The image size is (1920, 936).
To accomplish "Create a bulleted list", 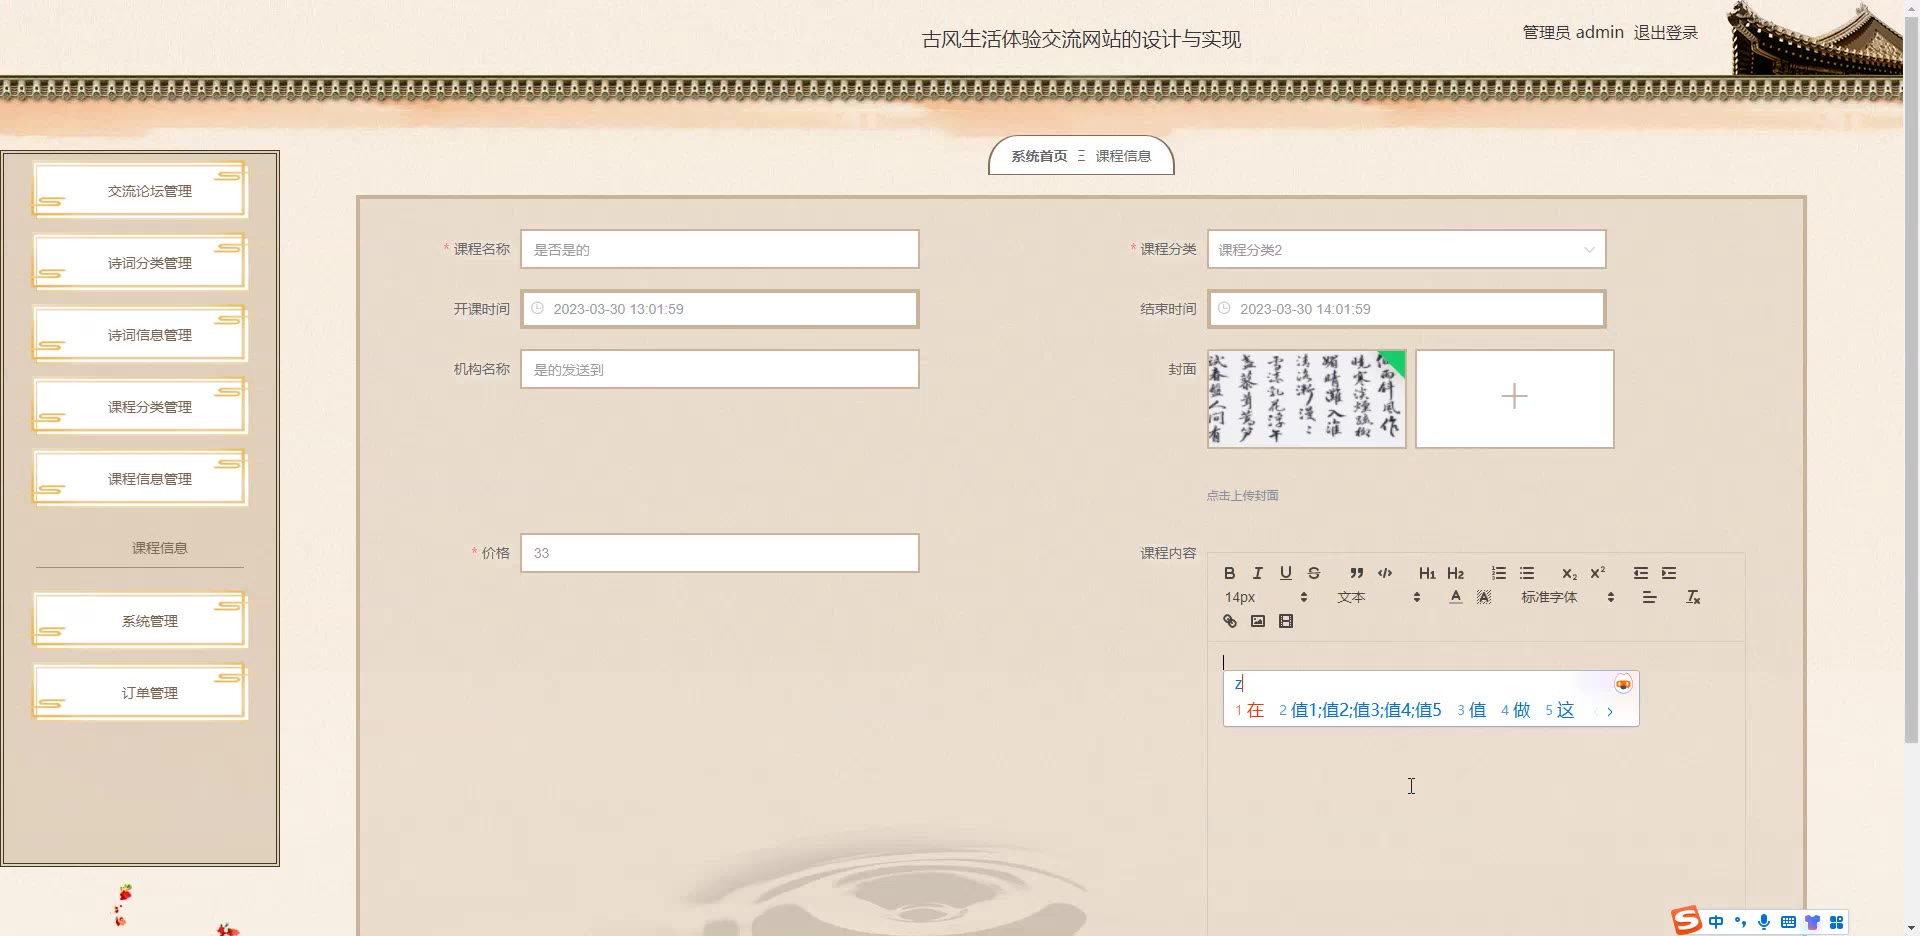I will click(x=1526, y=573).
